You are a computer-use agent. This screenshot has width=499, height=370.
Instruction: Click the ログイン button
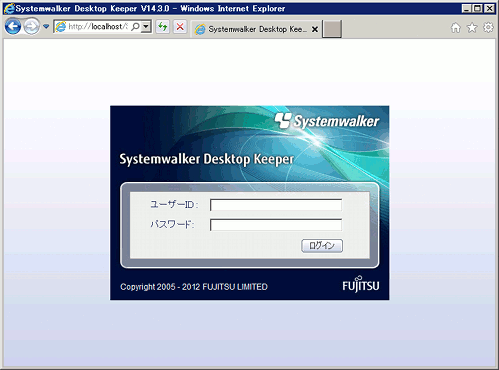point(322,246)
